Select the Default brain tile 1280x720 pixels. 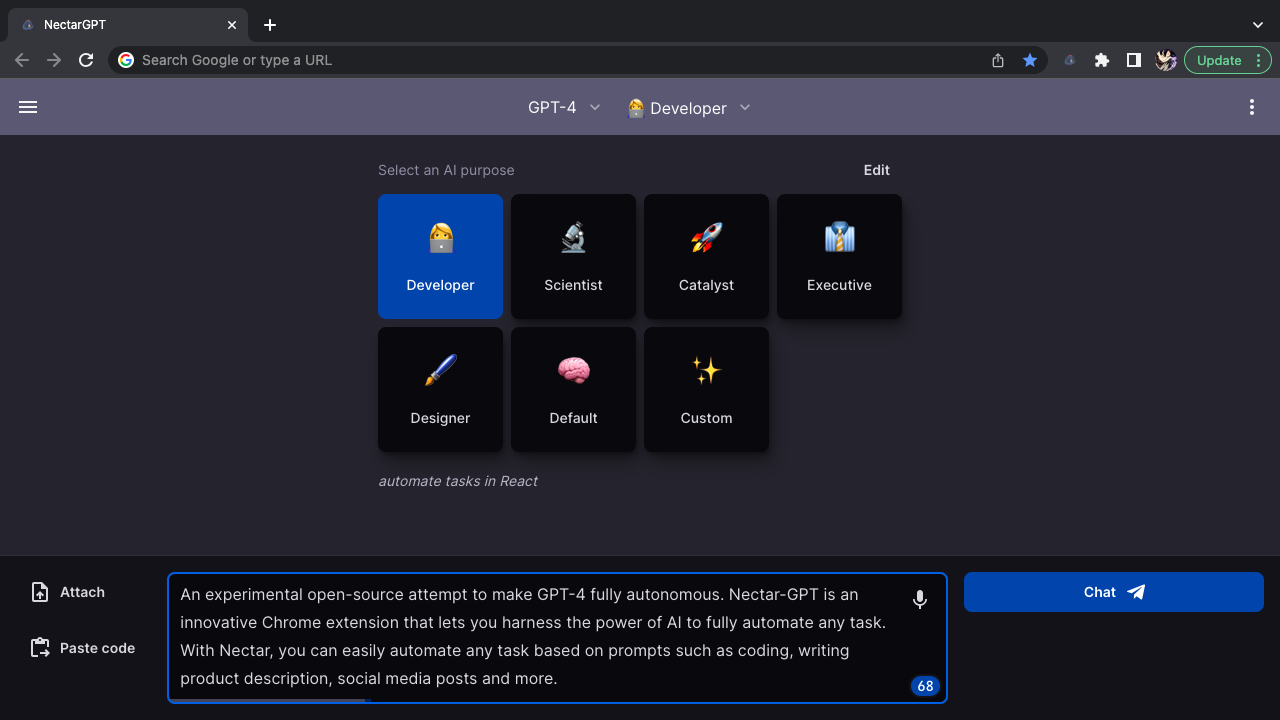[573, 389]
